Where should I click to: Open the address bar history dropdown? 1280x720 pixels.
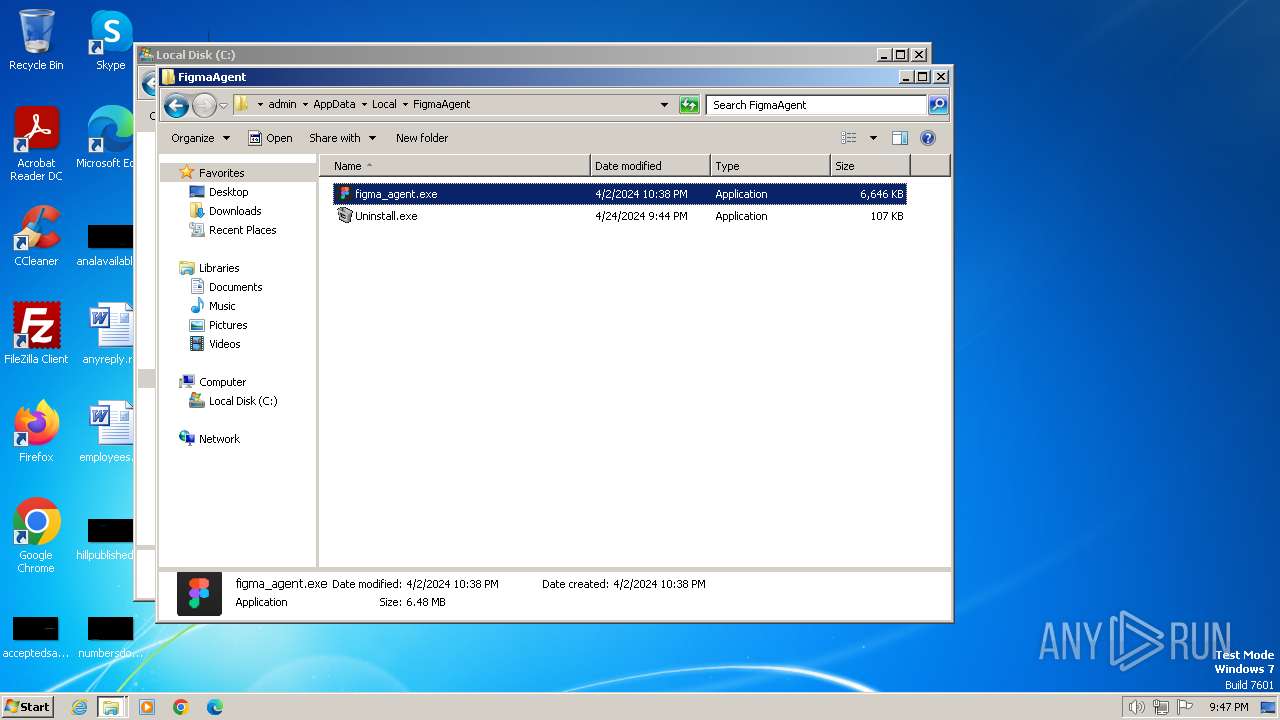coord(664,104)
